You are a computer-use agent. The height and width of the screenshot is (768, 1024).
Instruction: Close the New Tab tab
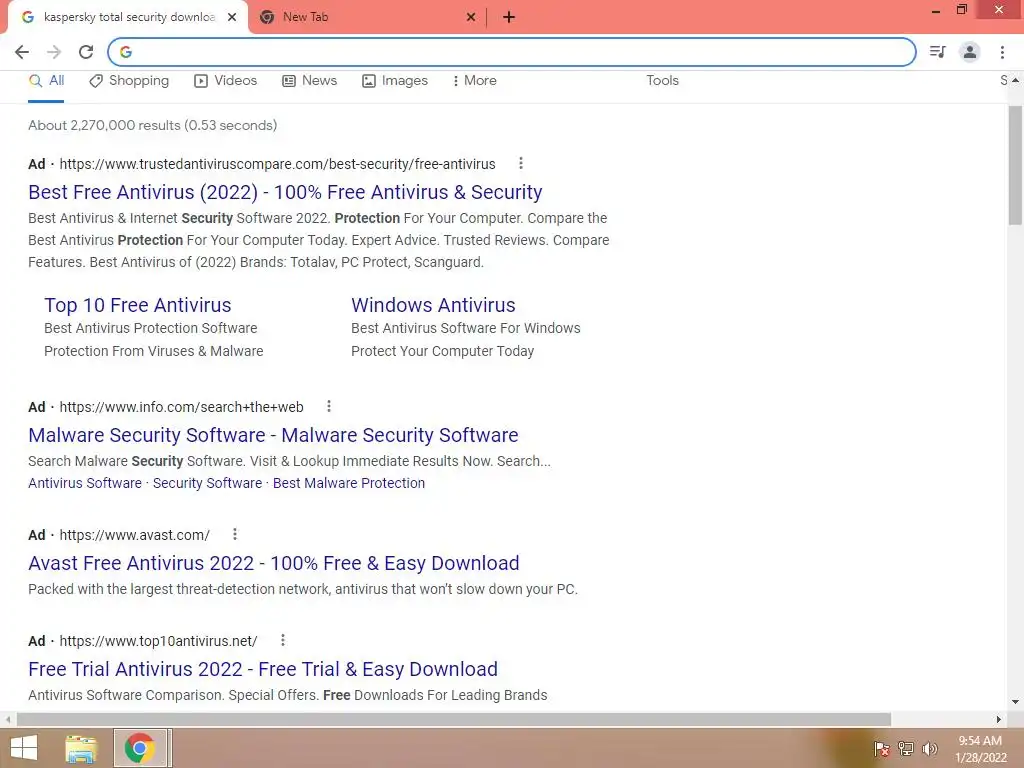[x=471, y=18]
